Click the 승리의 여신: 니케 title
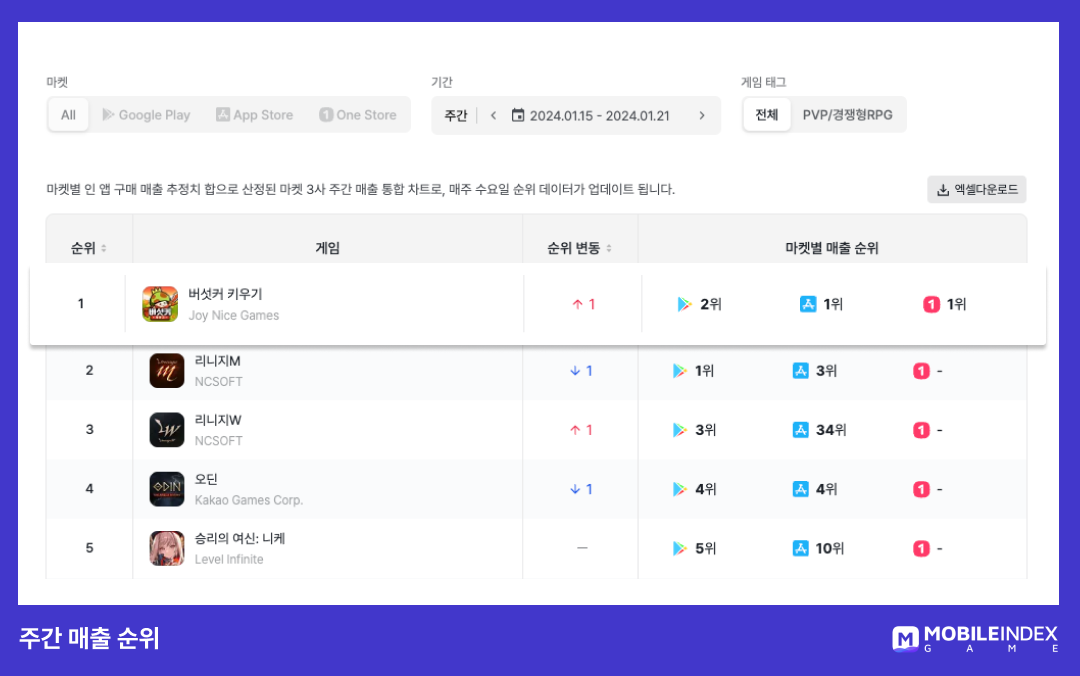Viewport: 1080px width, 676px height. (240, 539)
